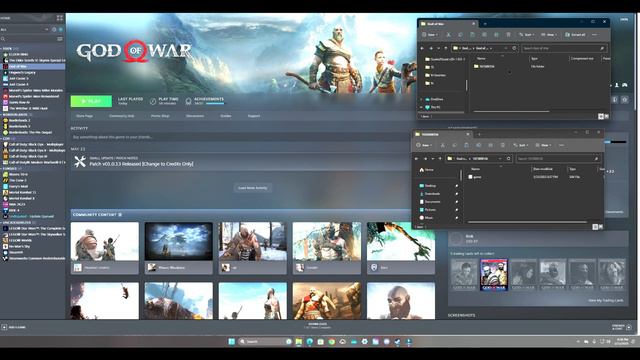This screenshot has height=360, width=640.
Task: Select Hogwarts Legacy in the library list
Action: pos(22,72)
